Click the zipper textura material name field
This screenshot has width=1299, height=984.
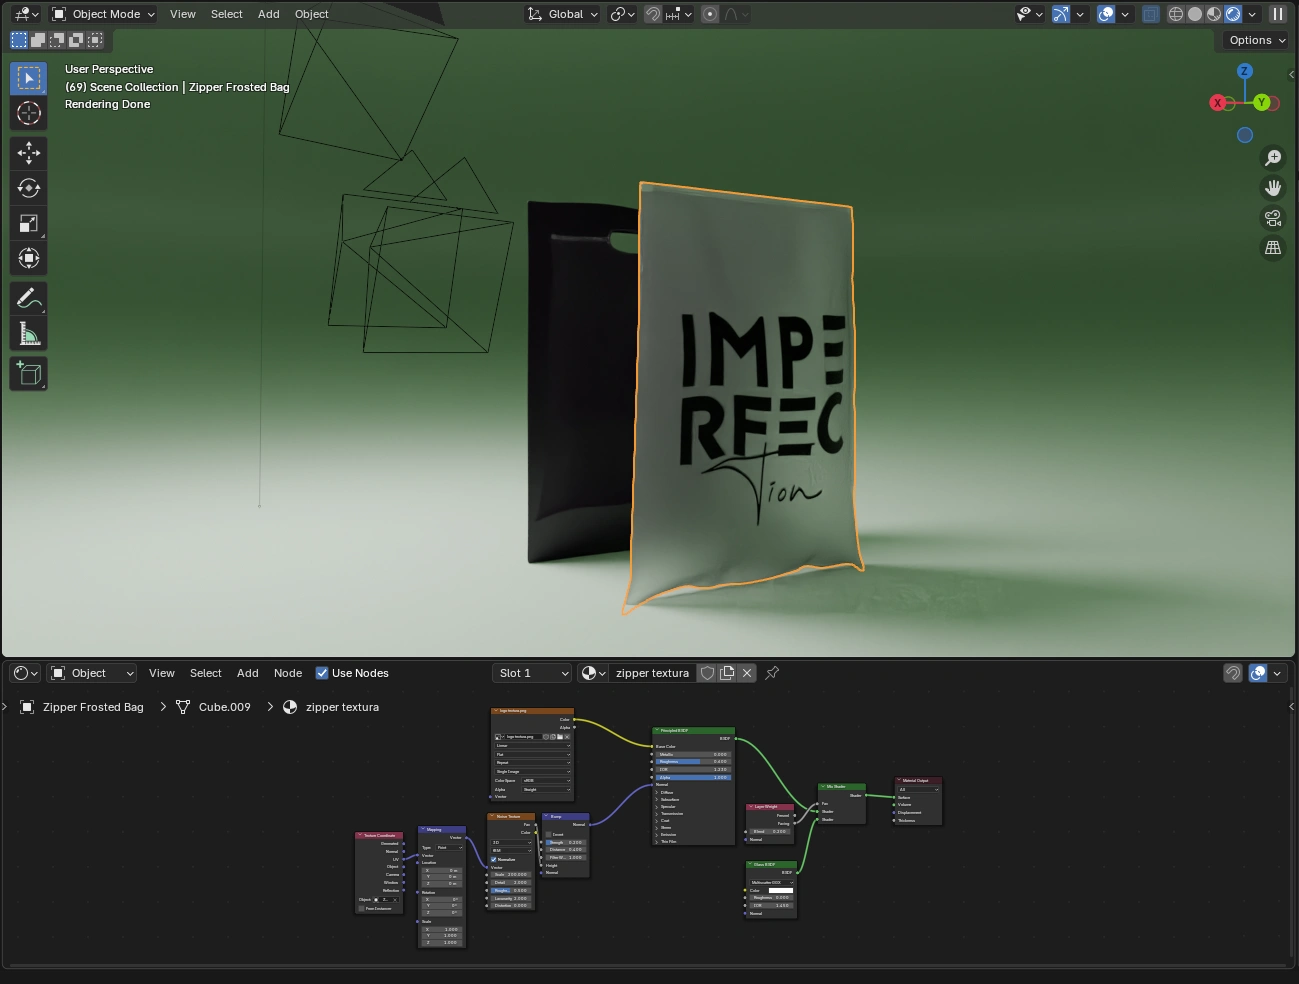coord(652,673)
